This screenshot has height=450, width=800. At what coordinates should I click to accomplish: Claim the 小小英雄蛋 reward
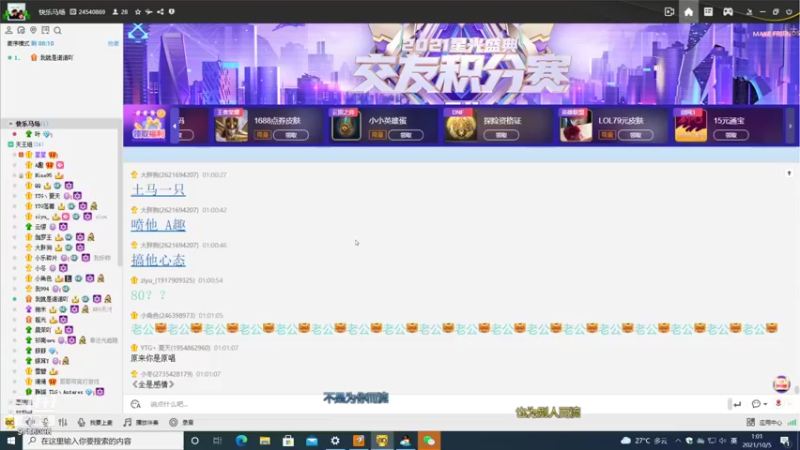[x=406, y=135]
